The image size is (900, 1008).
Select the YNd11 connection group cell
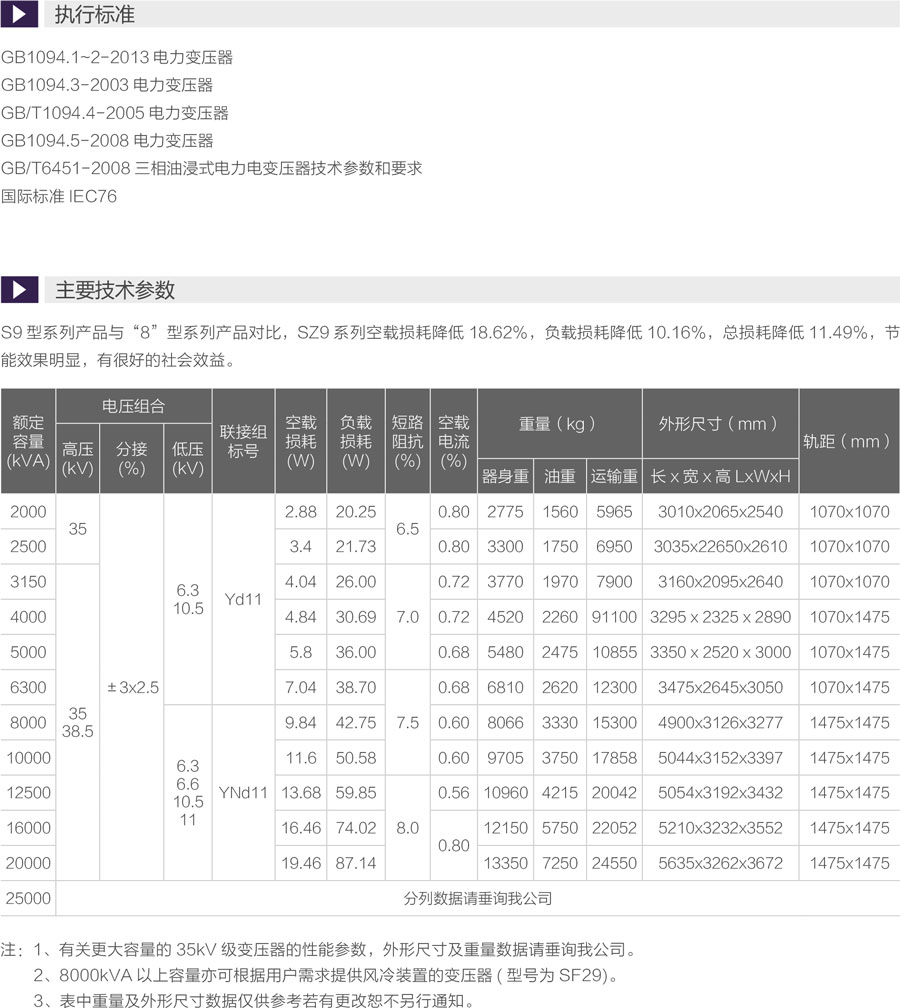click(243, 792)
